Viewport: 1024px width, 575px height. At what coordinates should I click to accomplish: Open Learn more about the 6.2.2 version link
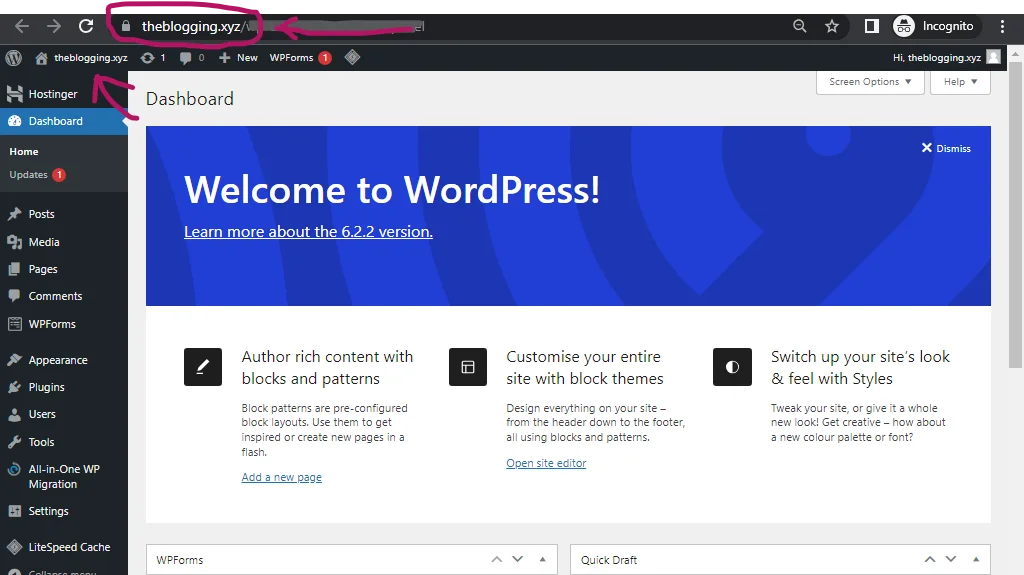[x=308, y=232]
